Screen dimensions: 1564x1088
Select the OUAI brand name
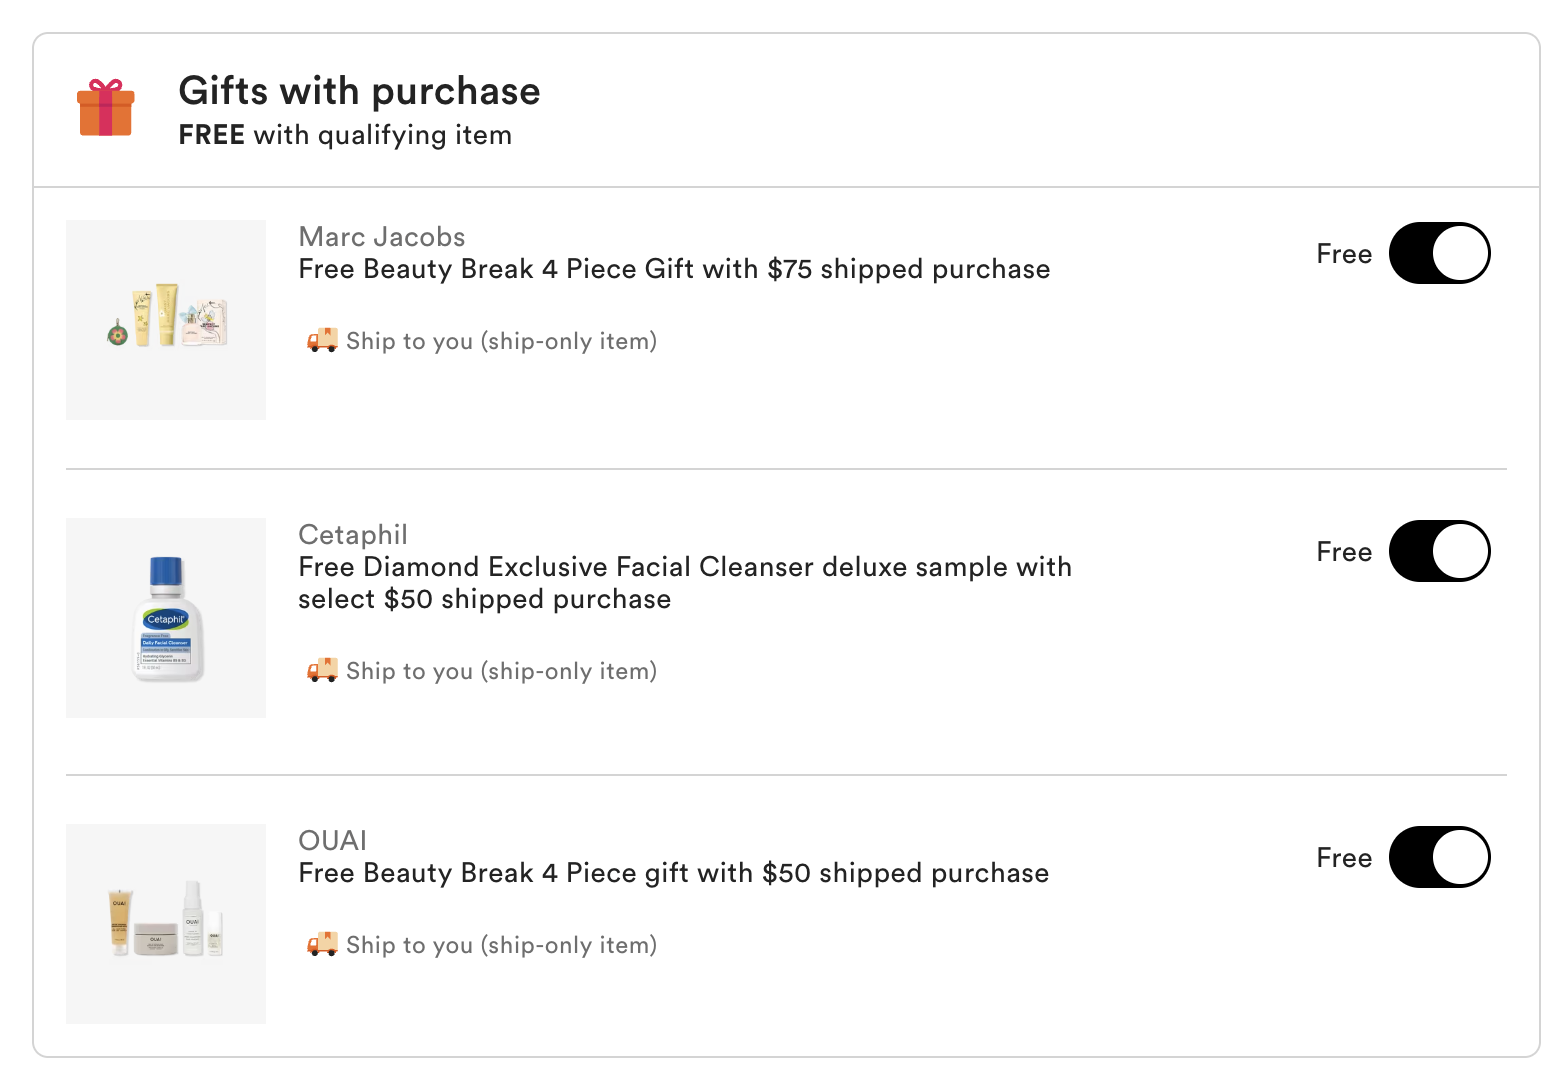[333, 841]
